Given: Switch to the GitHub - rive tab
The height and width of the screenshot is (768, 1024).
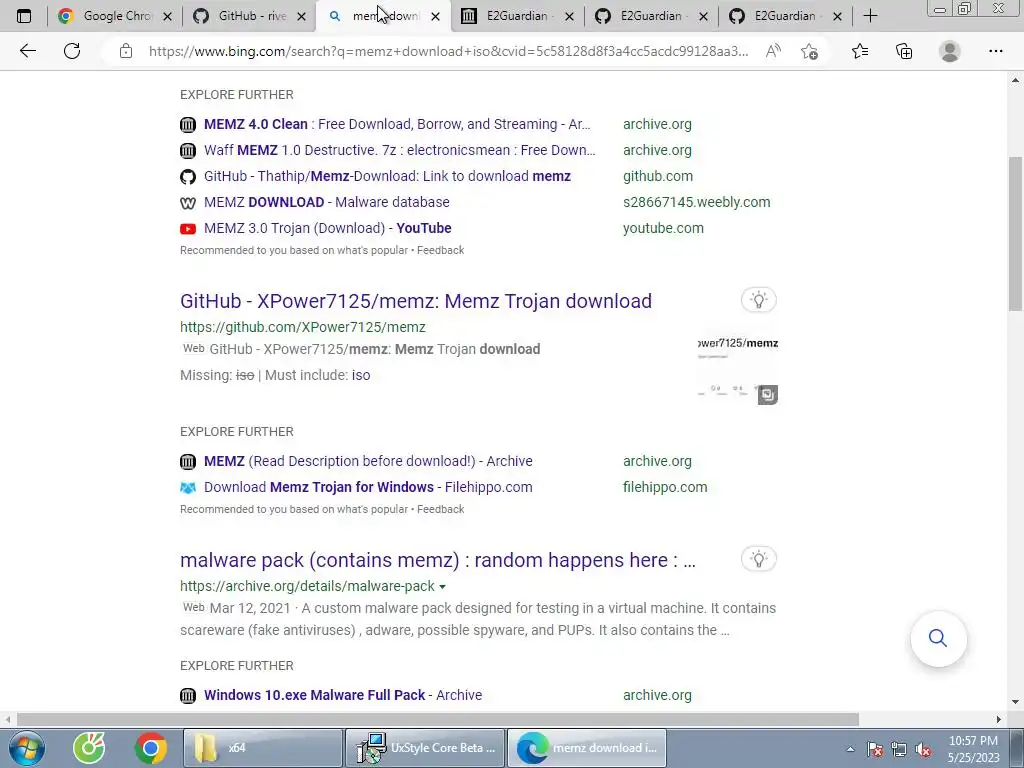Looking at the screenshot, I should 251,16.
